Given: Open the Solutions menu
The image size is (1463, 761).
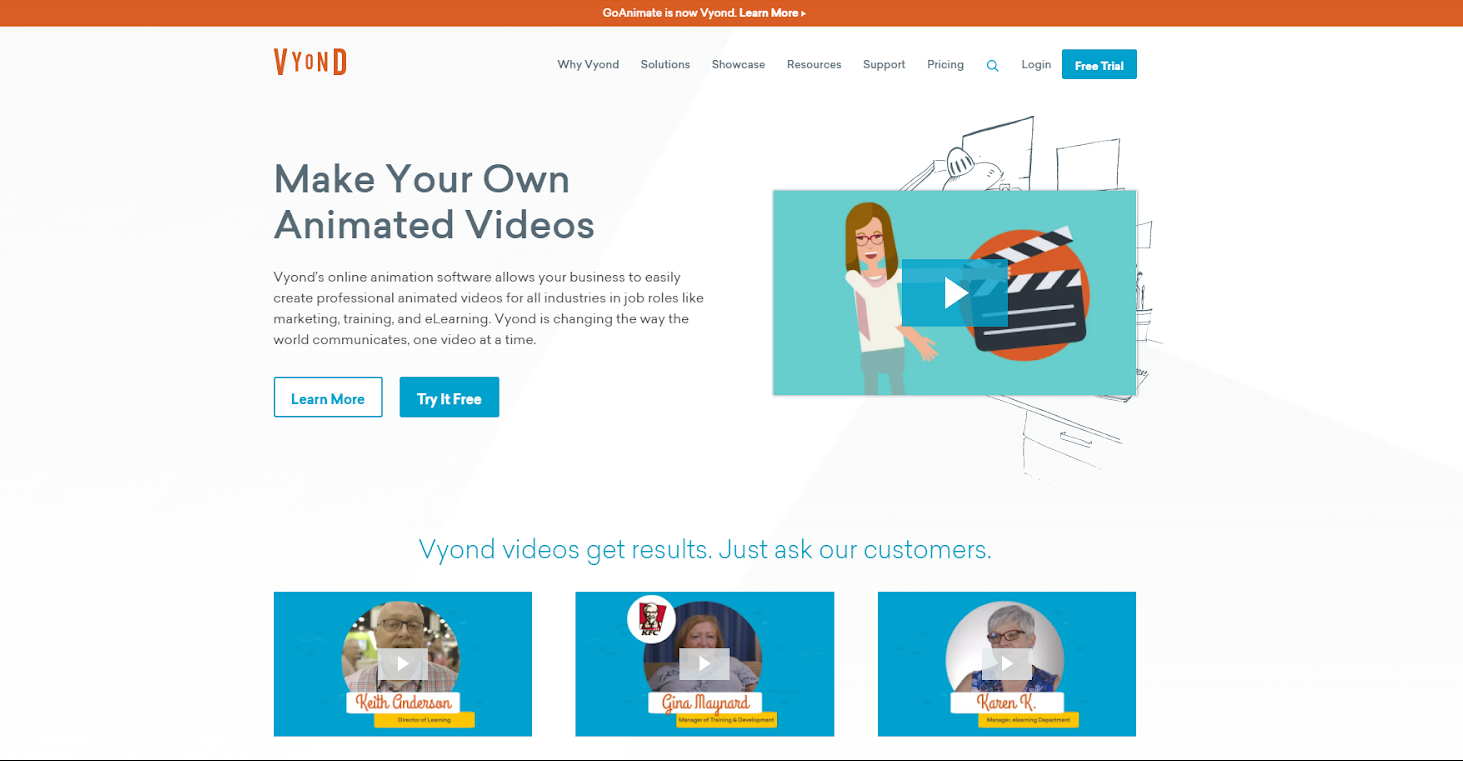Looking at the screenshot, I should point(665,64).
